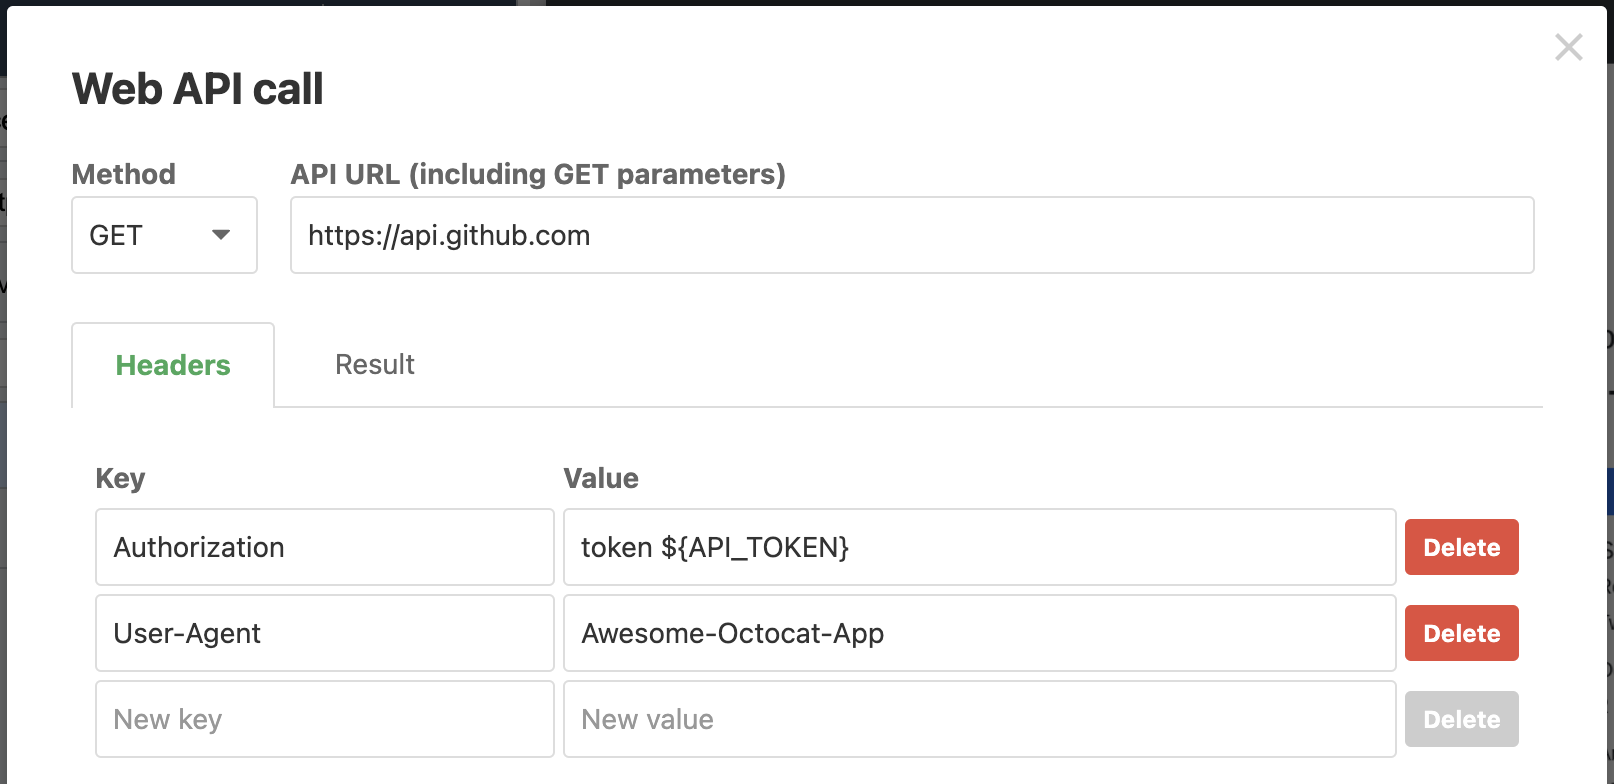Click the Awesome-Octocat-App value field
This screenshot has height=784, width=1614.
point(979,633)
